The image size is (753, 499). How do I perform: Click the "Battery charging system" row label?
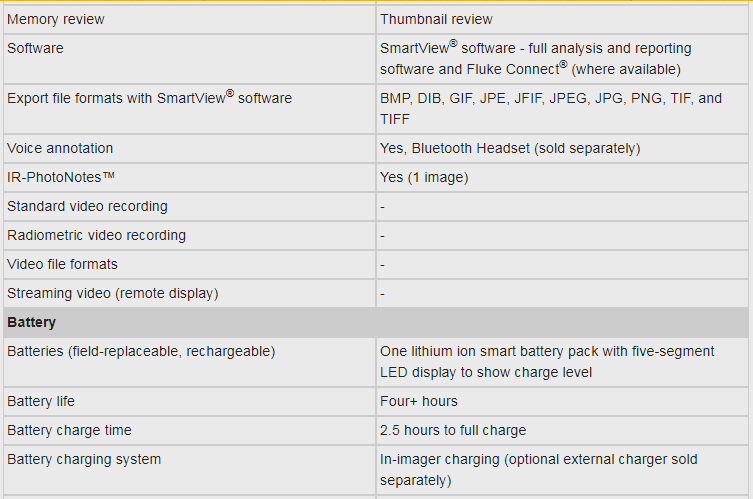click(x=84, y=459)
